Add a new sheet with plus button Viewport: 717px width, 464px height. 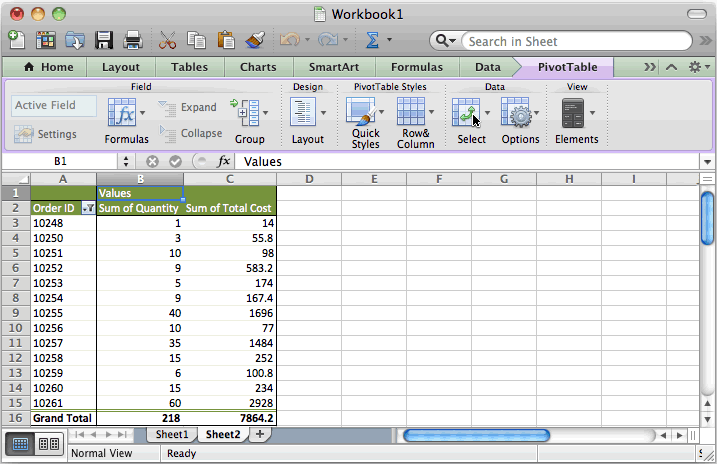pyautogui.click(x=260, y=434)
